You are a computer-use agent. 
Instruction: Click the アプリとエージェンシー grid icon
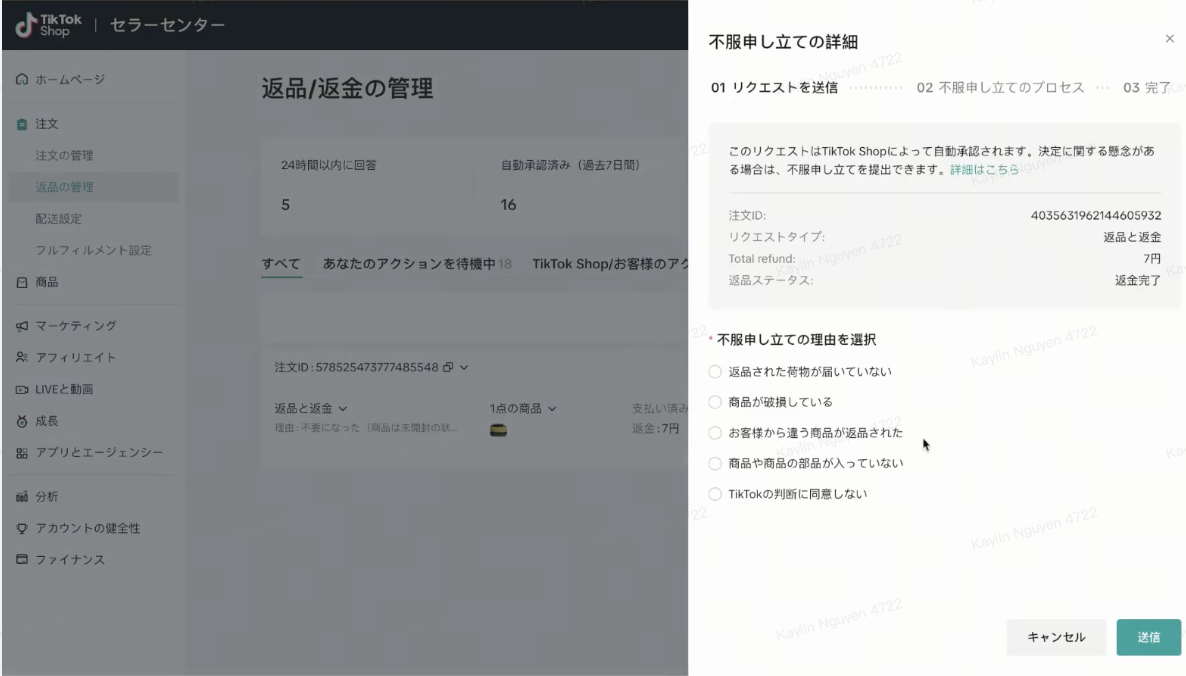(x=22, y=453)
